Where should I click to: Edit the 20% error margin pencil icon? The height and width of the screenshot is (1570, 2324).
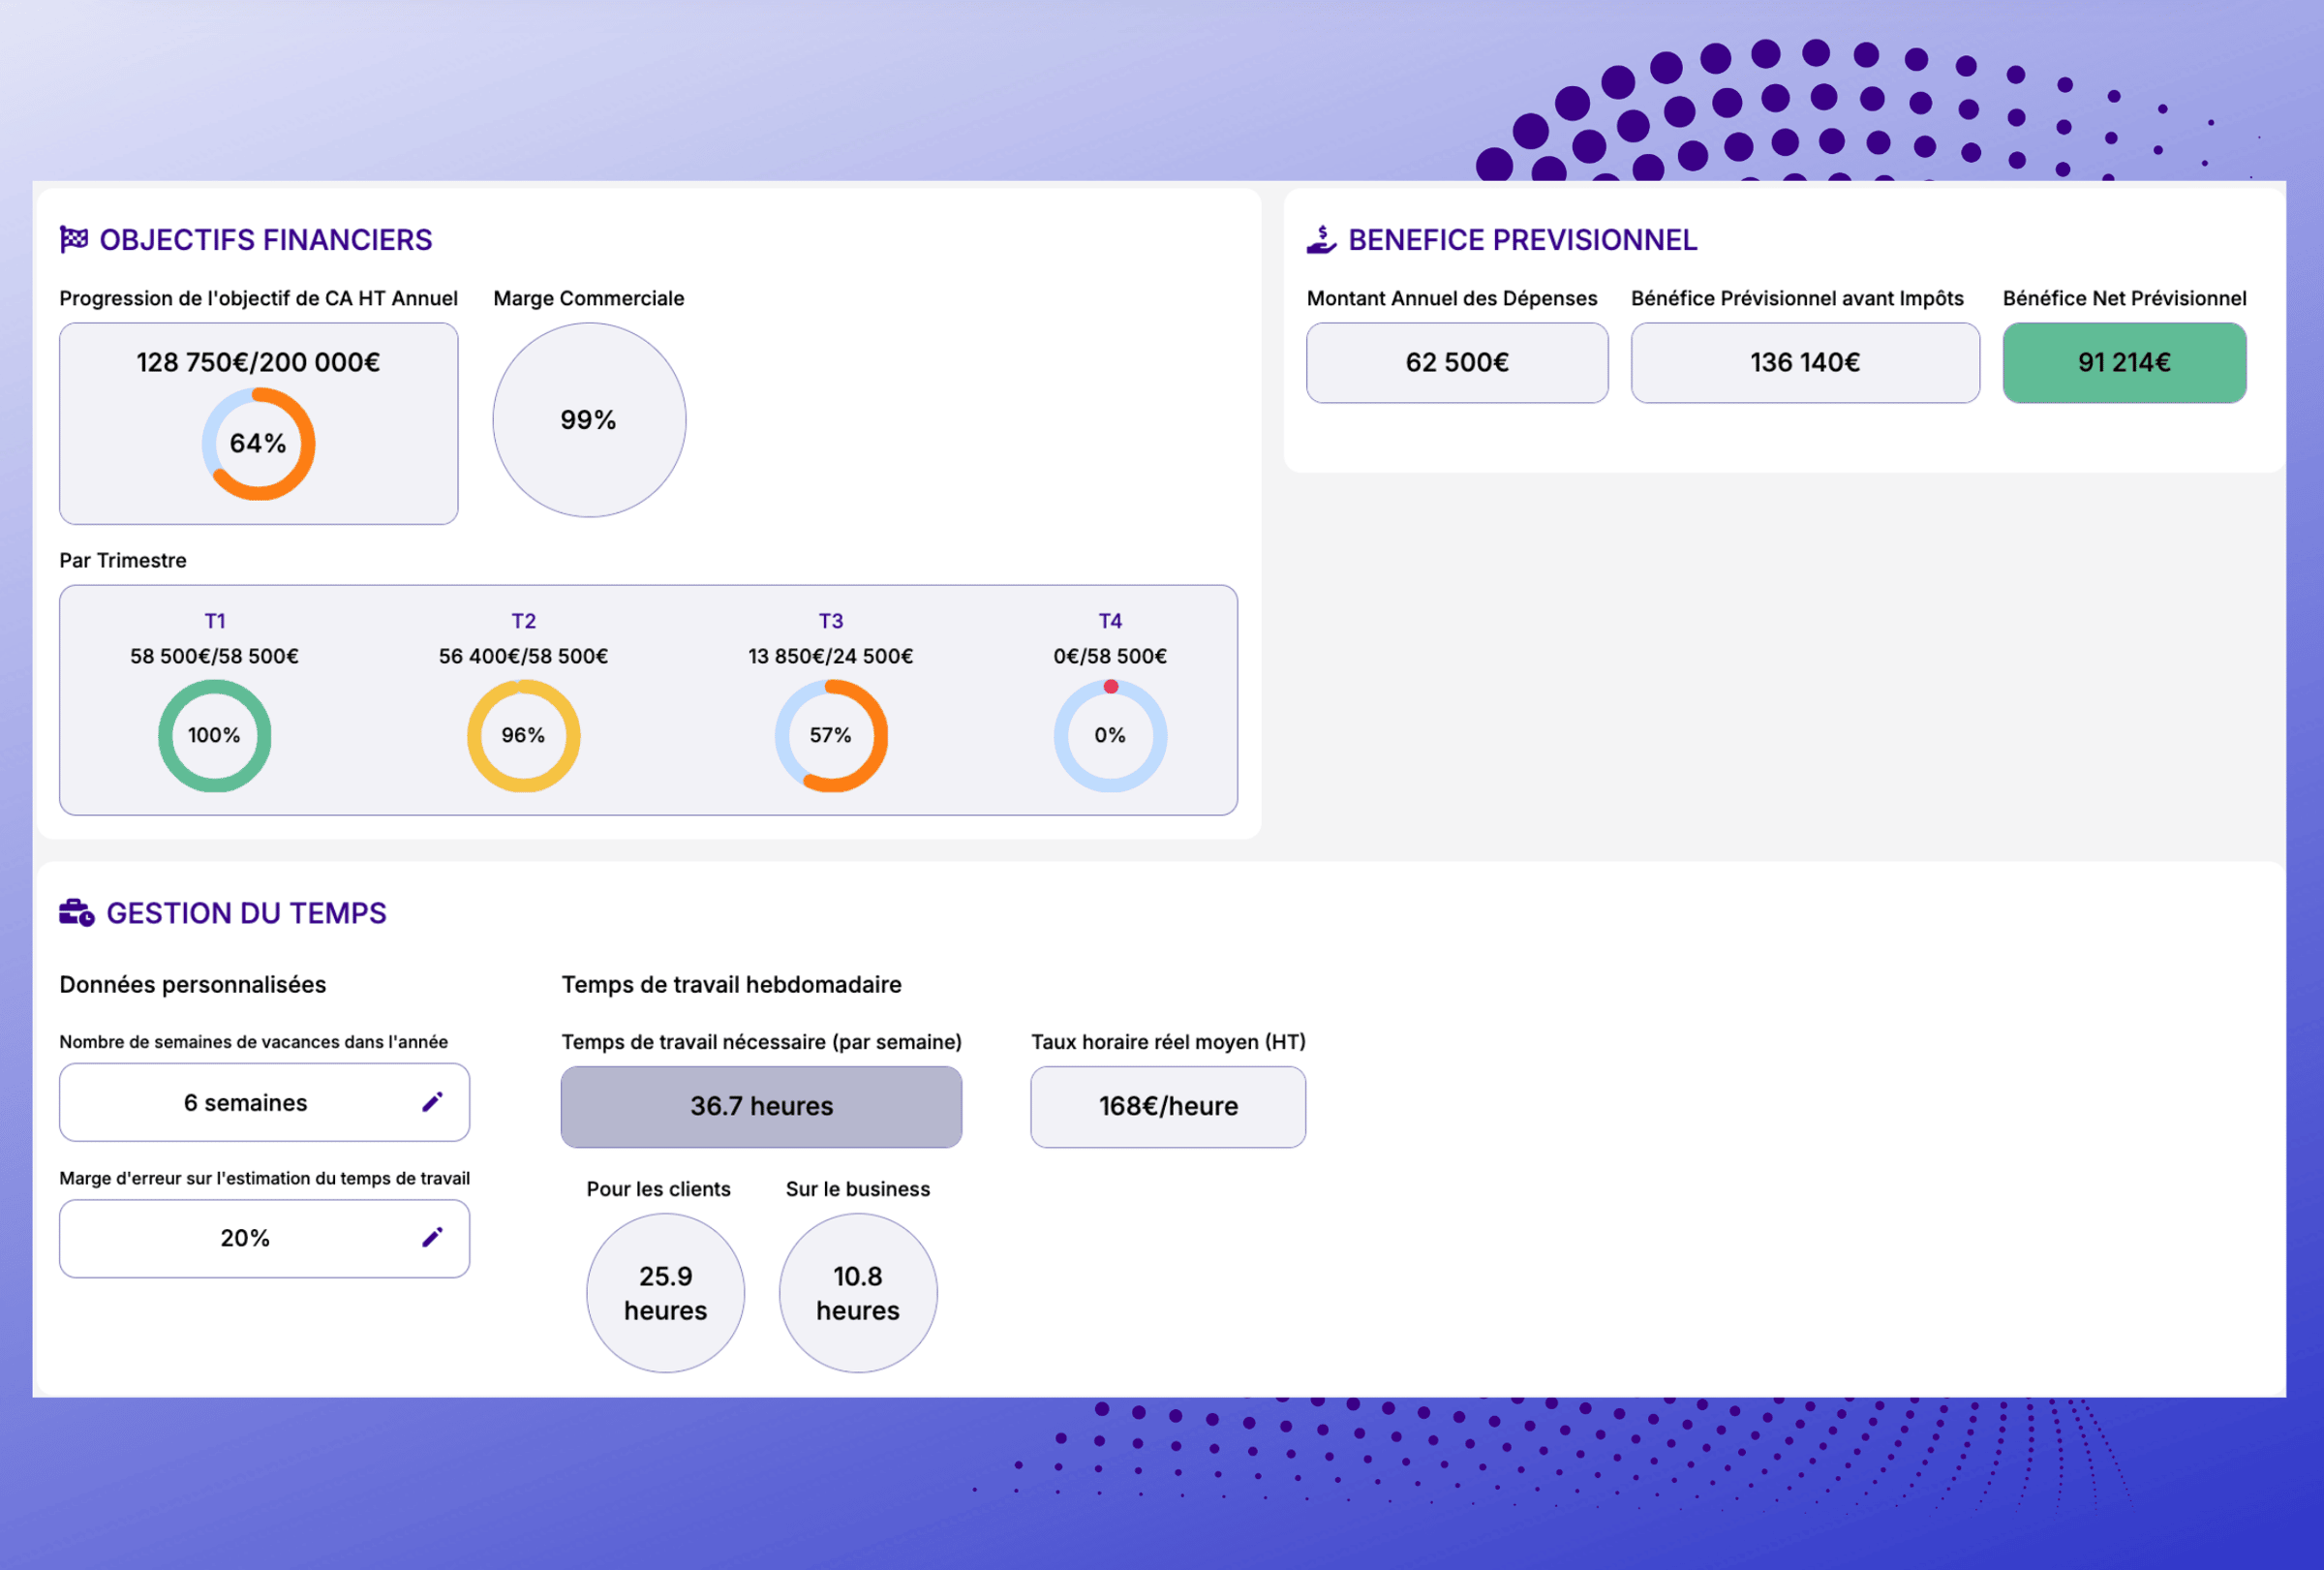432,1238
